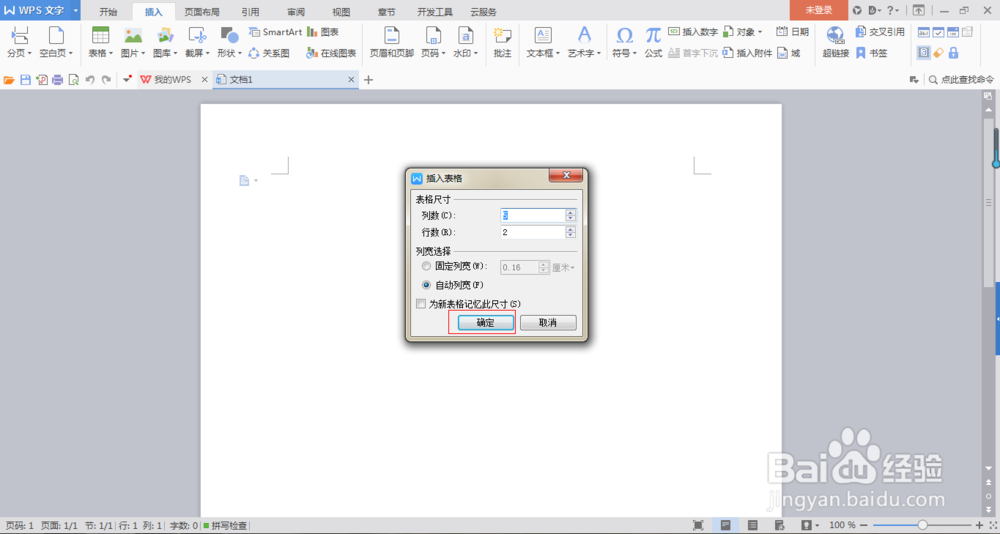
Task: Click 插入数字 insert number
Action: pos(693,32)
